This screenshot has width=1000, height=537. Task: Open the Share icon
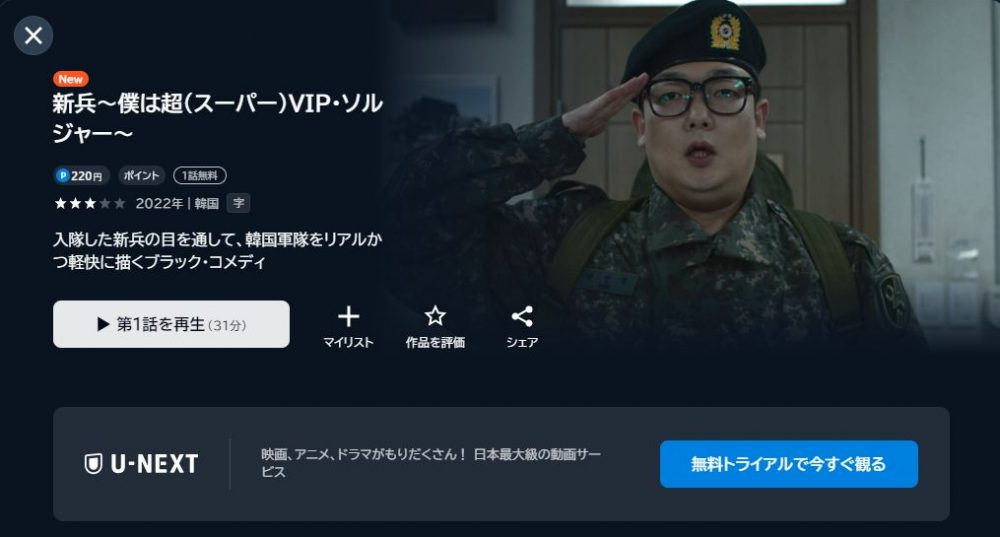click(522, 316)
